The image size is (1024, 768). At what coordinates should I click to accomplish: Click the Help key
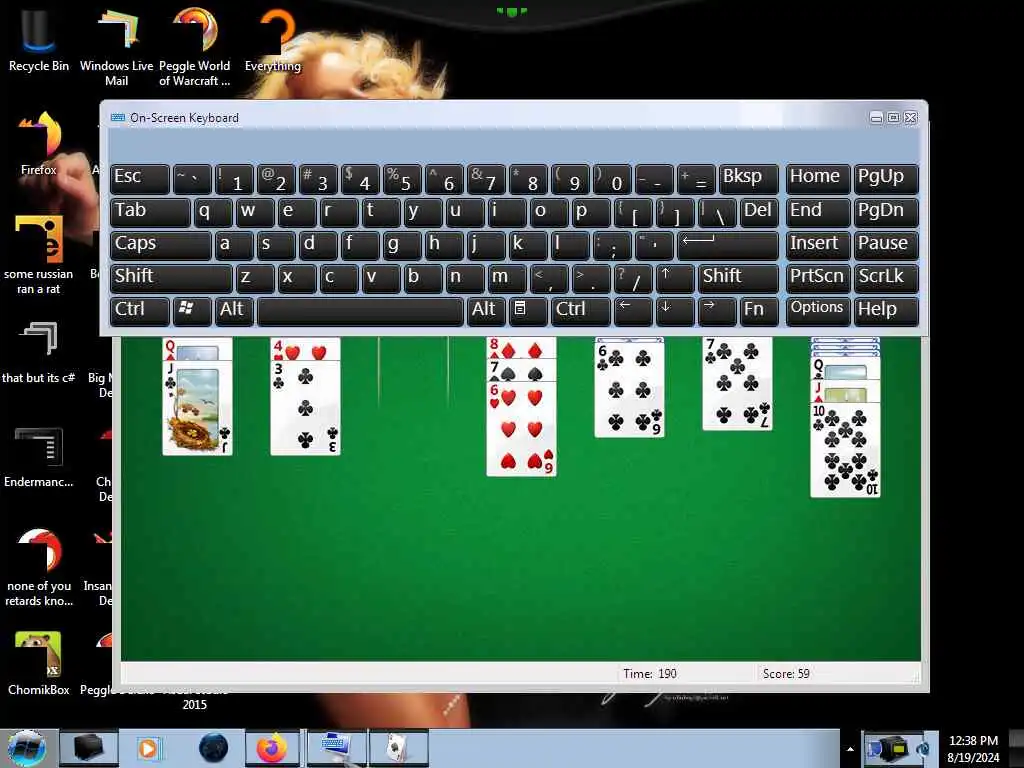pyautogui.click(x=886, y=310)
